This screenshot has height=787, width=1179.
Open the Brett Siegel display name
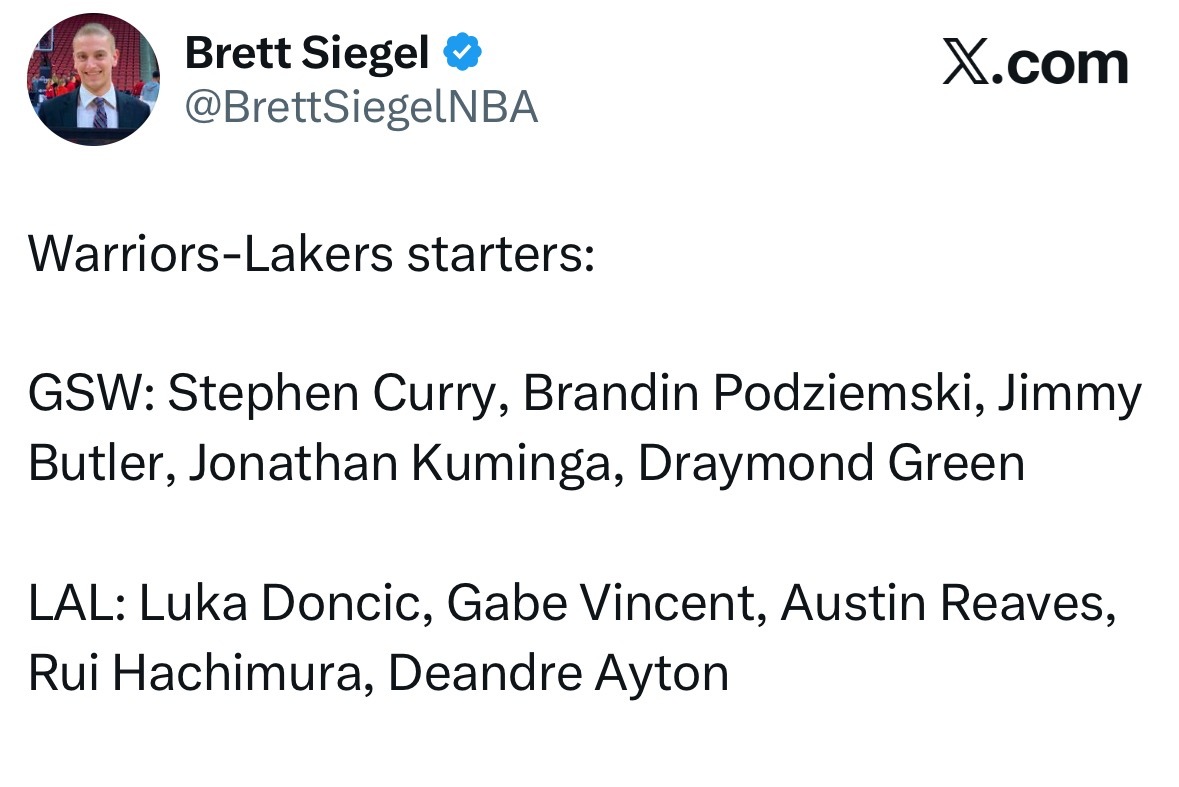point(307,53)
